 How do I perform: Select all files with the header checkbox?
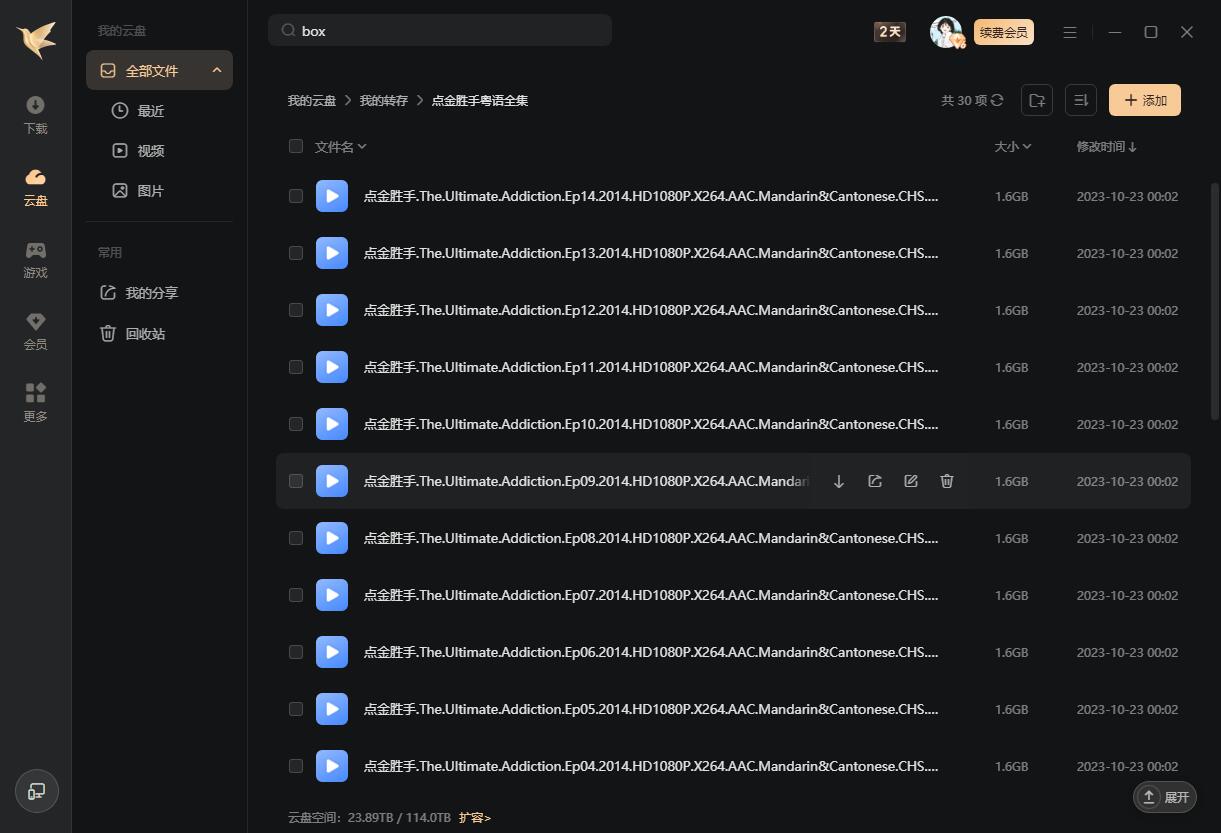coord(296,146)
